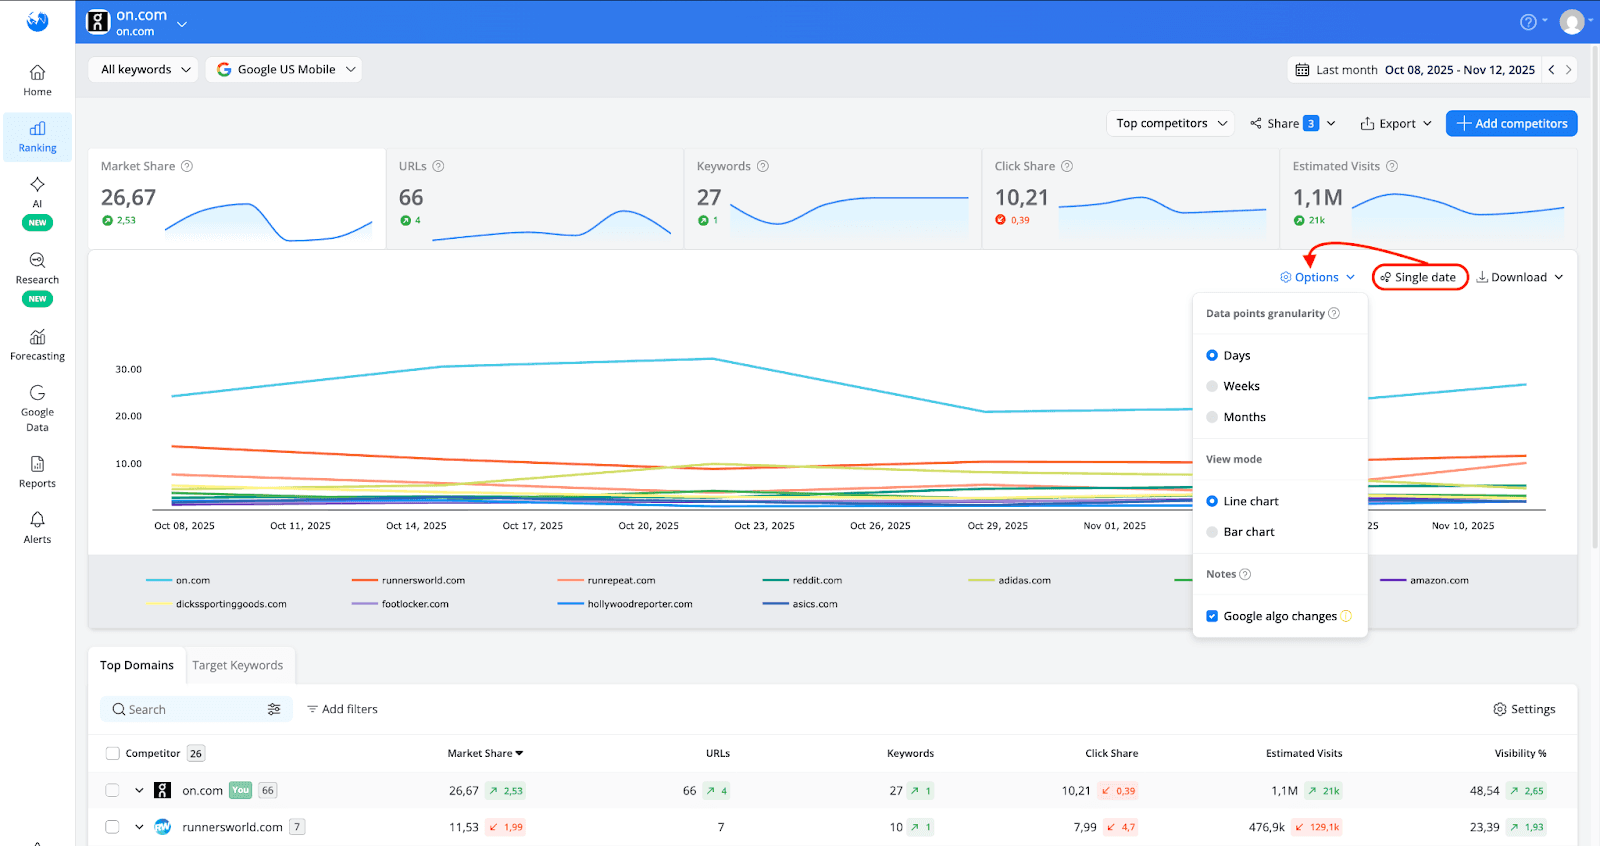
Task: Show Market Share info tooltip icon
Action: (x=187, y=166)
